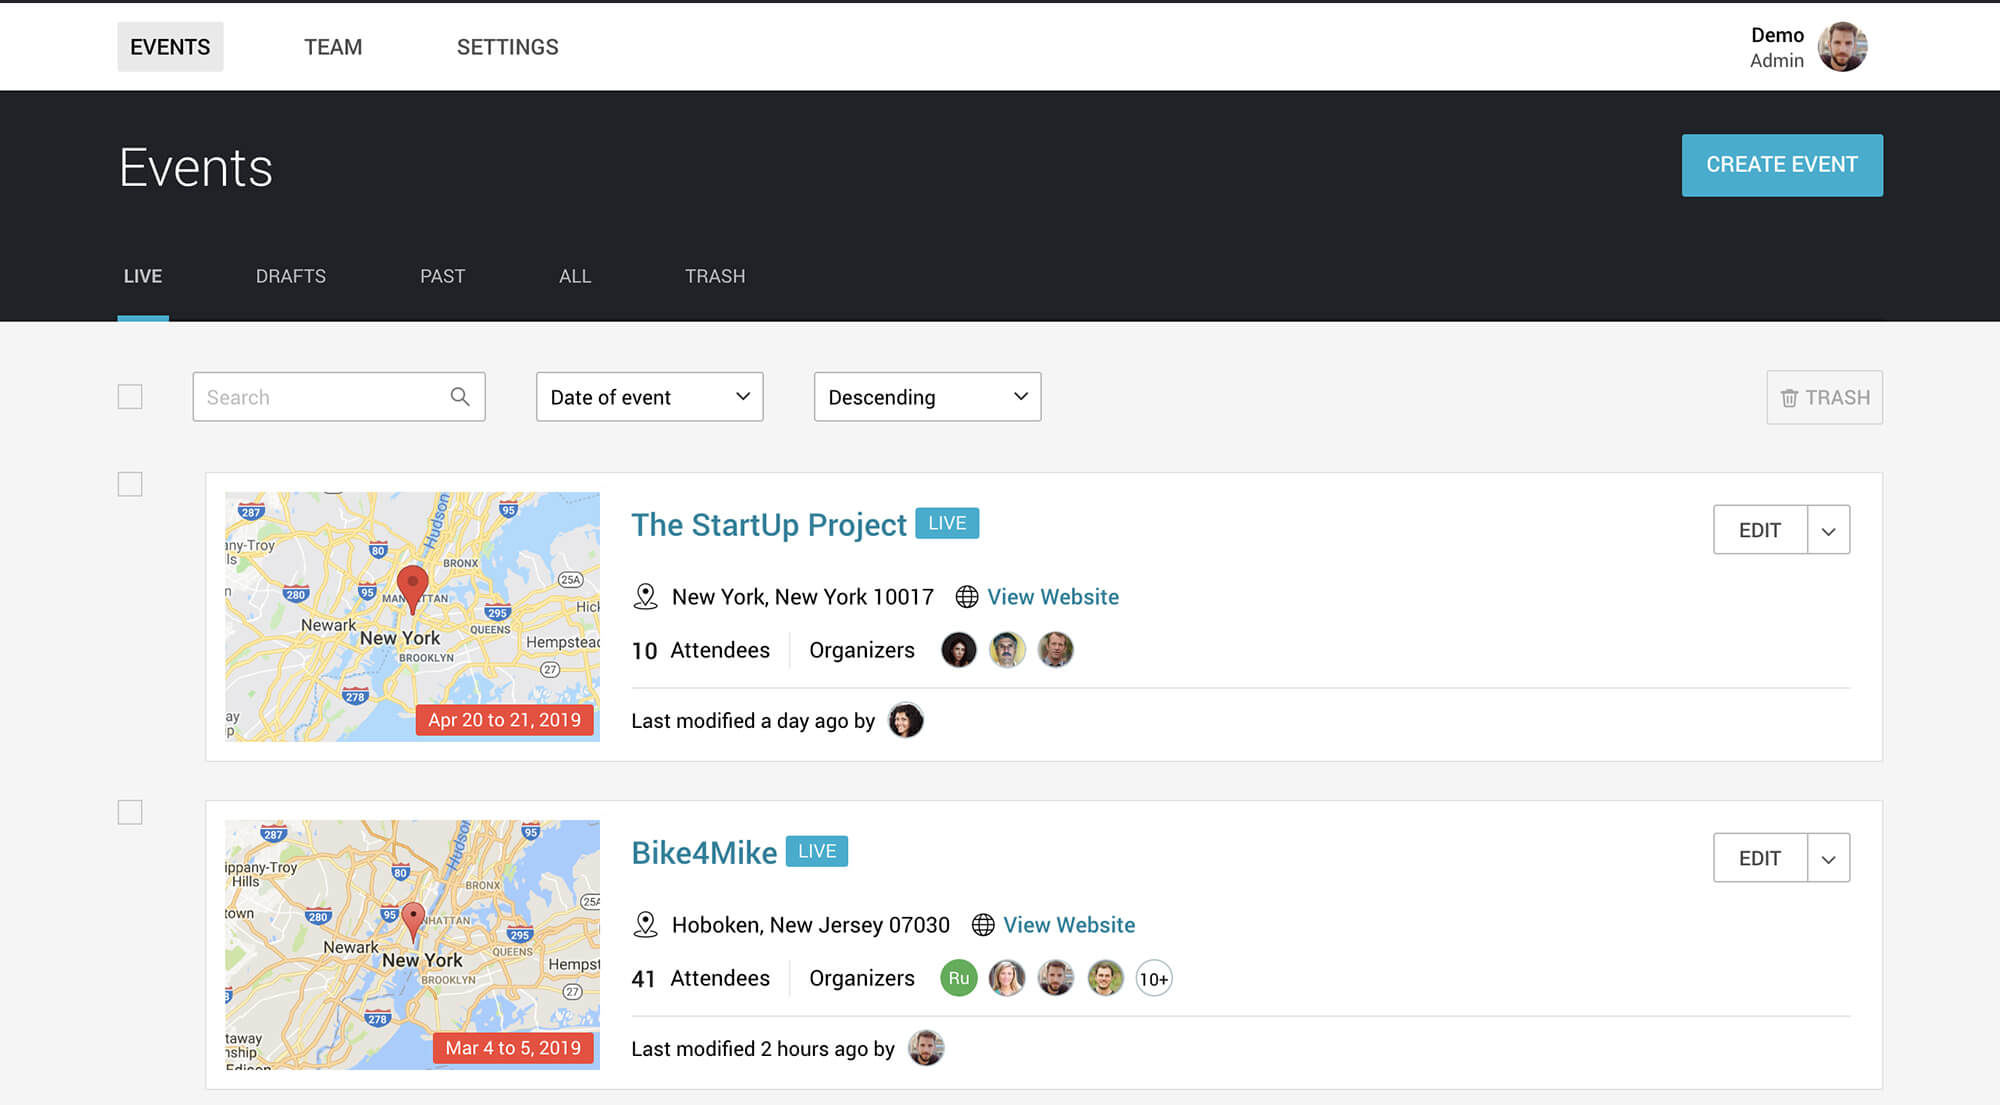2000x1105 pixels.
Task: Click the Search events input field
Action: [x=320, y=397]
